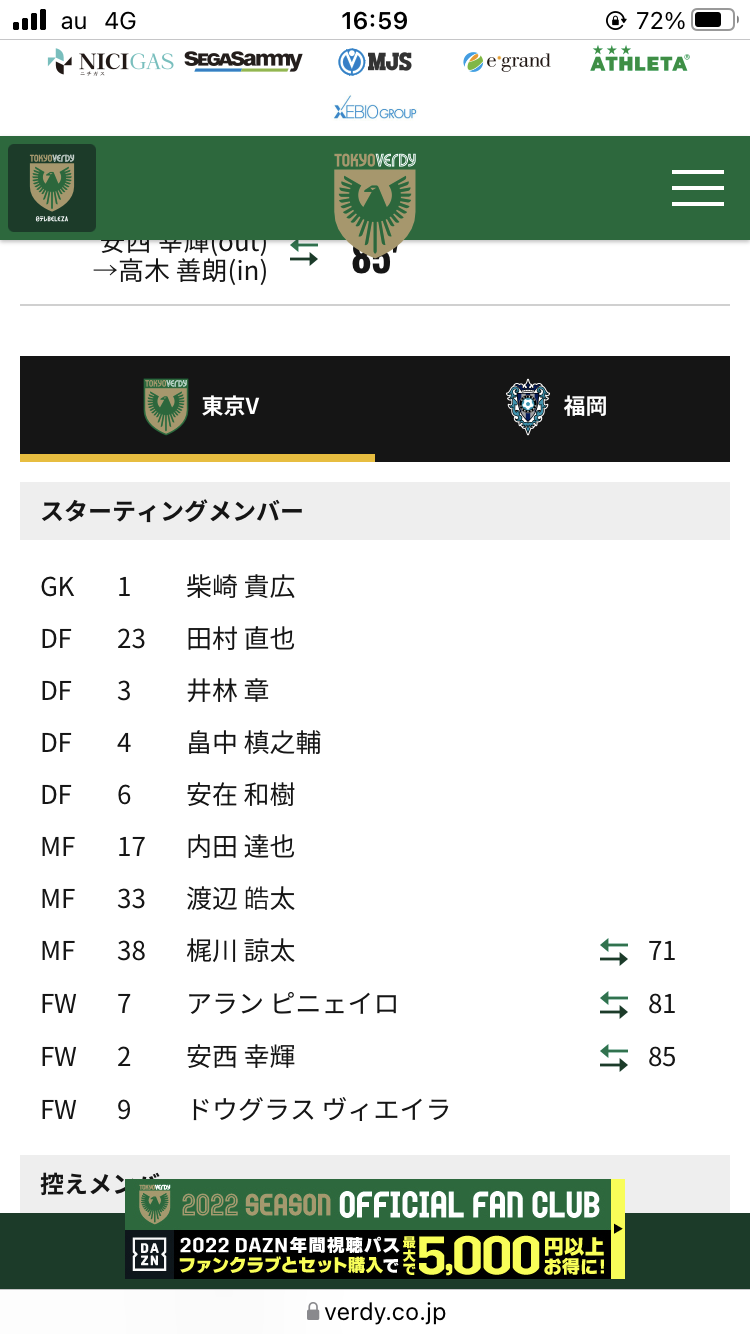Screen dimensions: 750x1334
Task: Switch to the 福岡 team tab
Action: 553,407
